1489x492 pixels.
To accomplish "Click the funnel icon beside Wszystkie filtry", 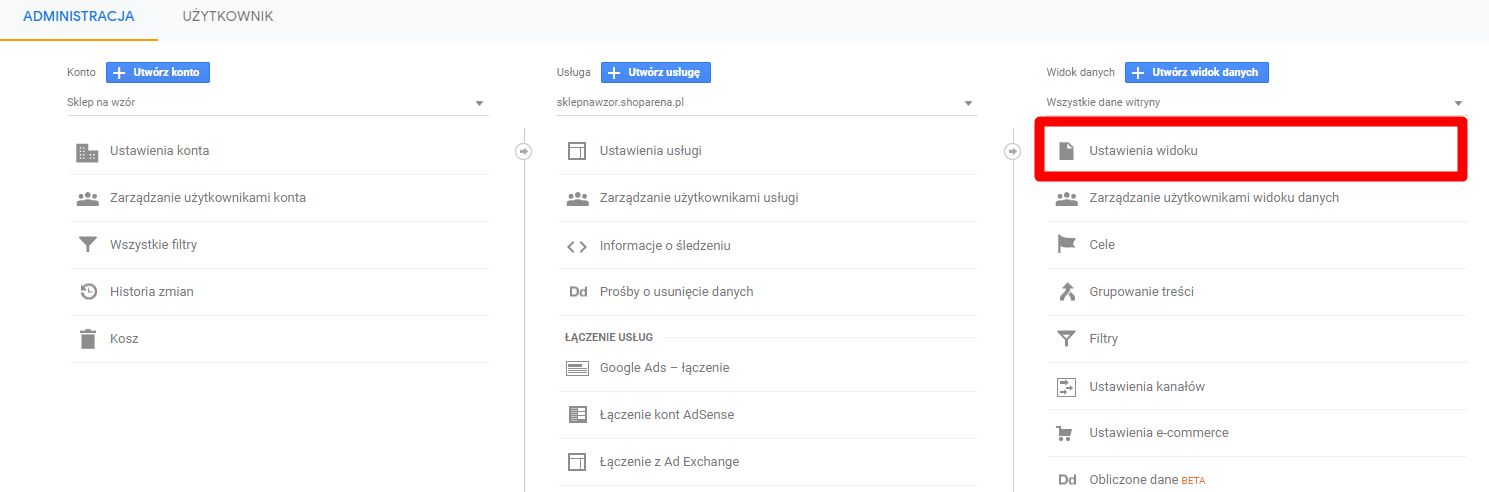I will coord(88,245).
